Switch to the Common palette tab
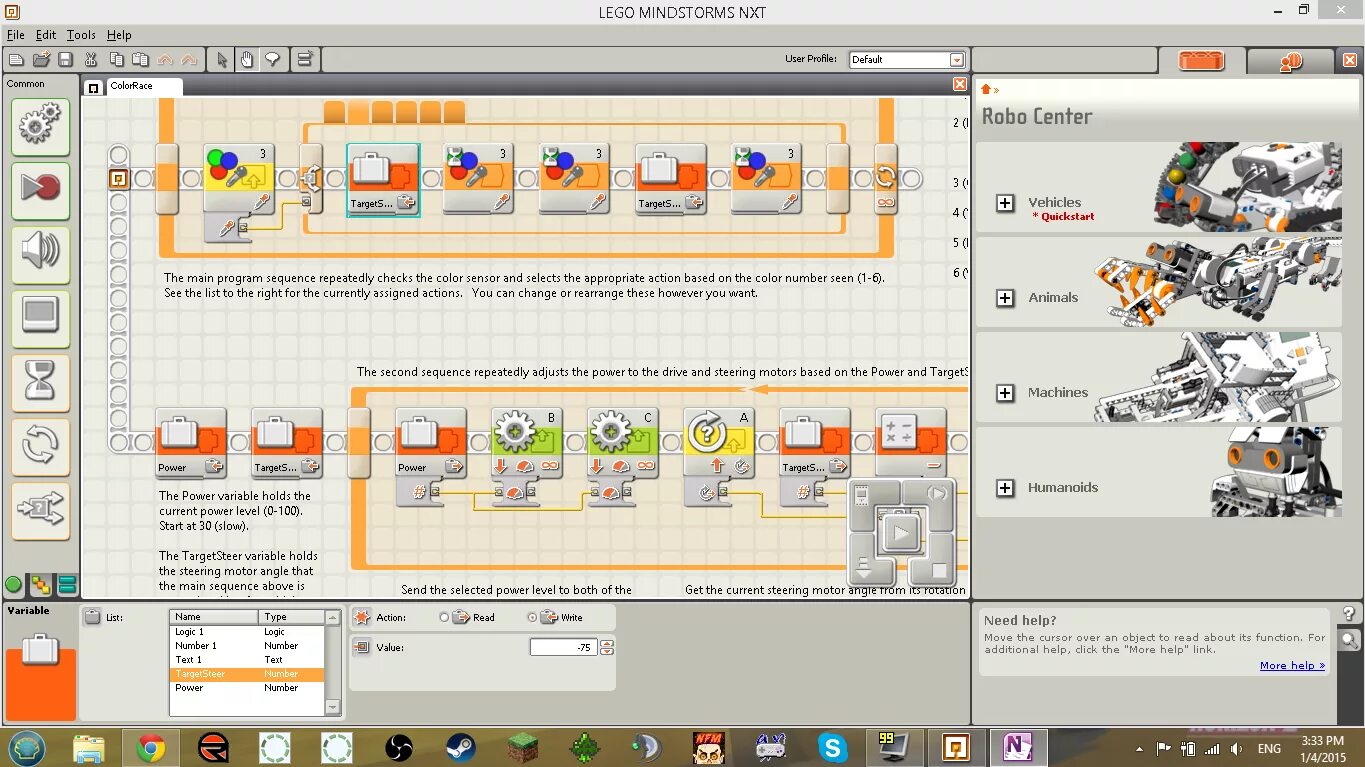This screenshot has height=767, width=1365. tap(14, 585)
